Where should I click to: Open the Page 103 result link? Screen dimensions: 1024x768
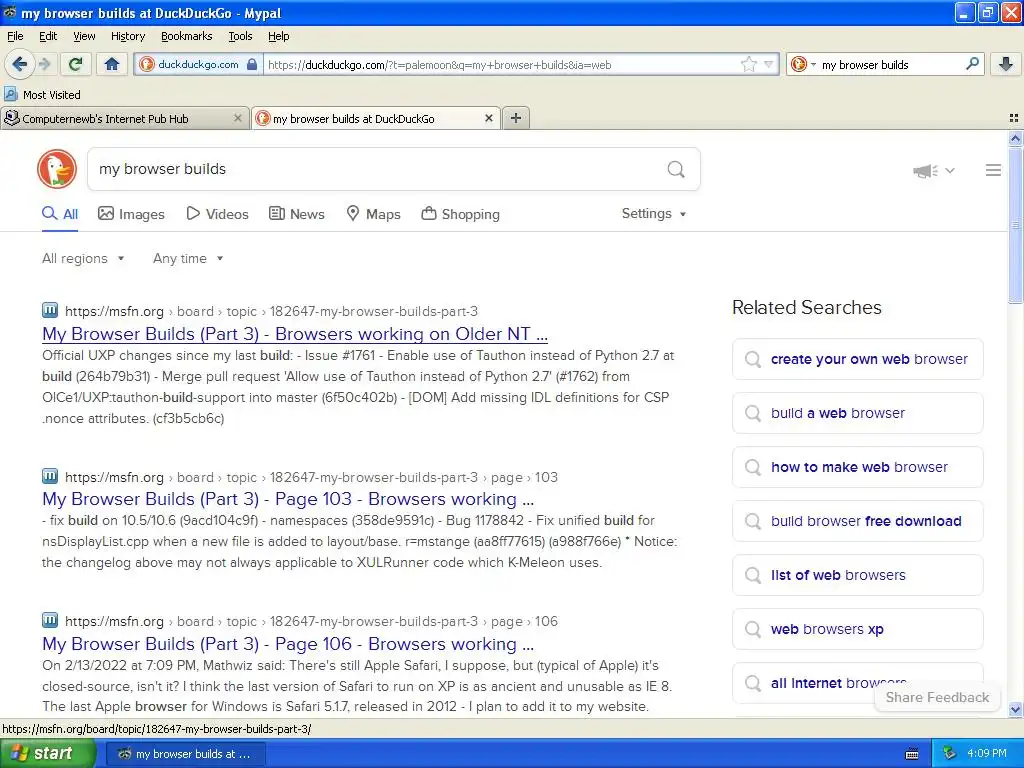coord(288,499)
